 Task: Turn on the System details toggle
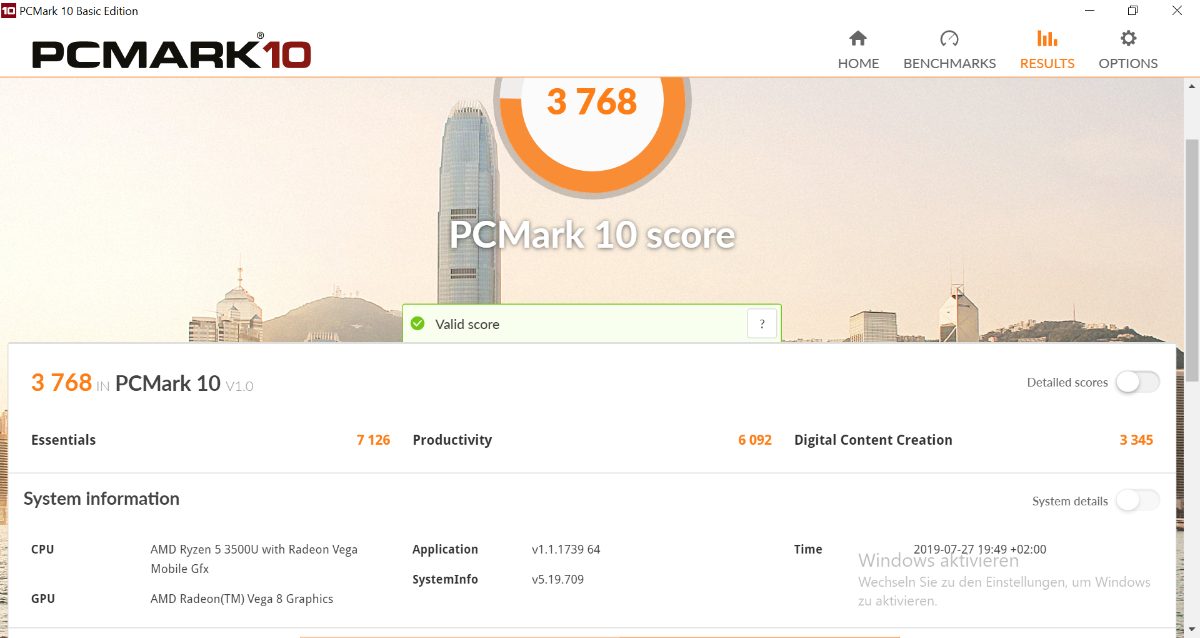(1137, 501)
